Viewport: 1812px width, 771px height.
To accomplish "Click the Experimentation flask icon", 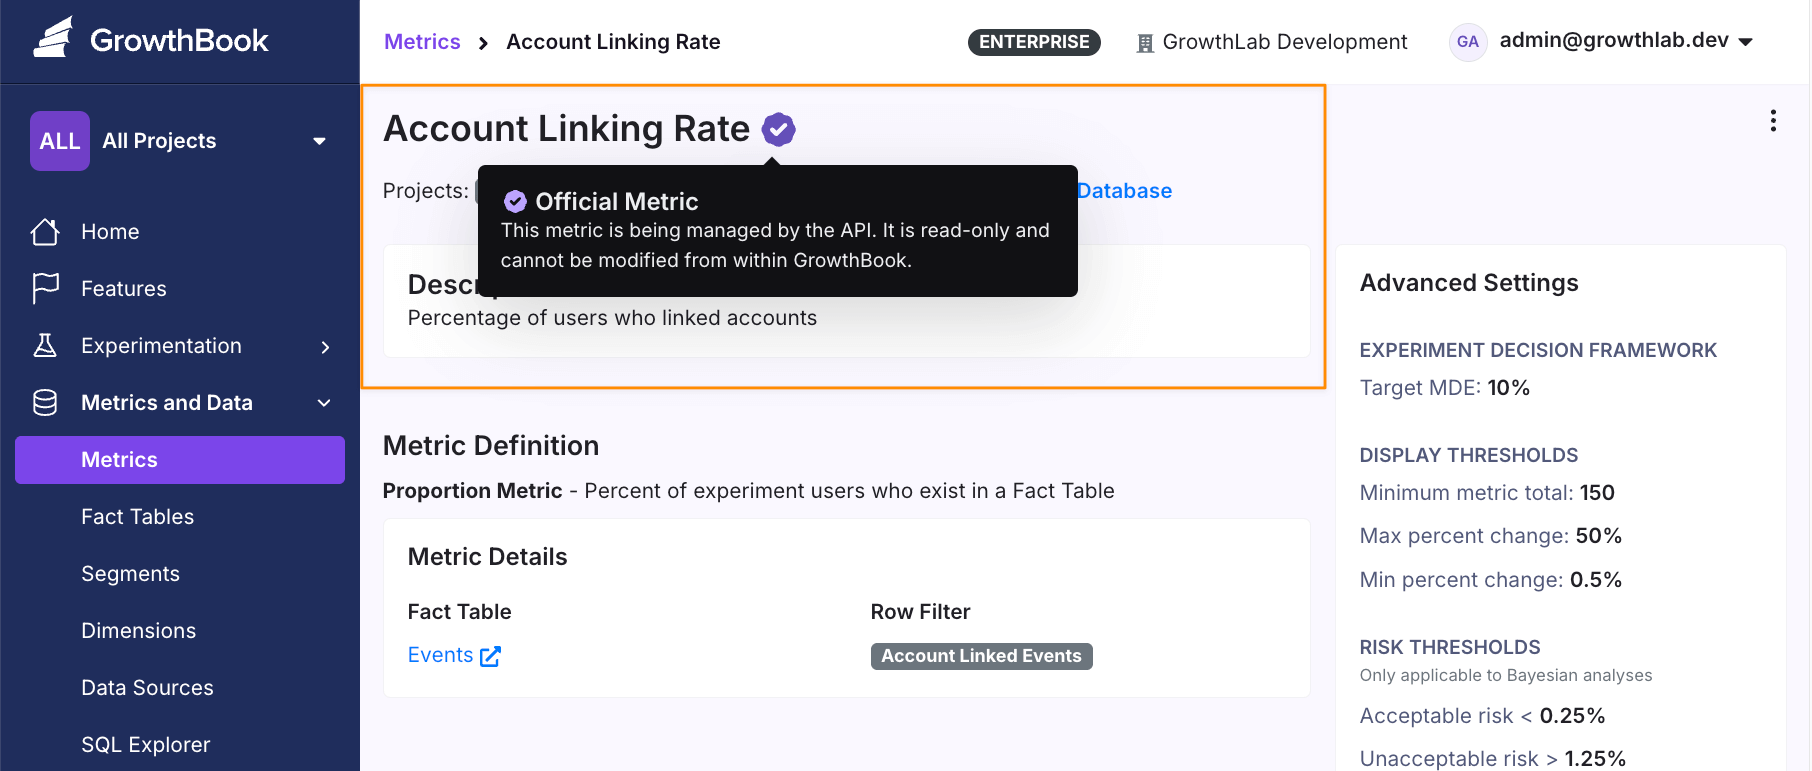I will (45, 346).
